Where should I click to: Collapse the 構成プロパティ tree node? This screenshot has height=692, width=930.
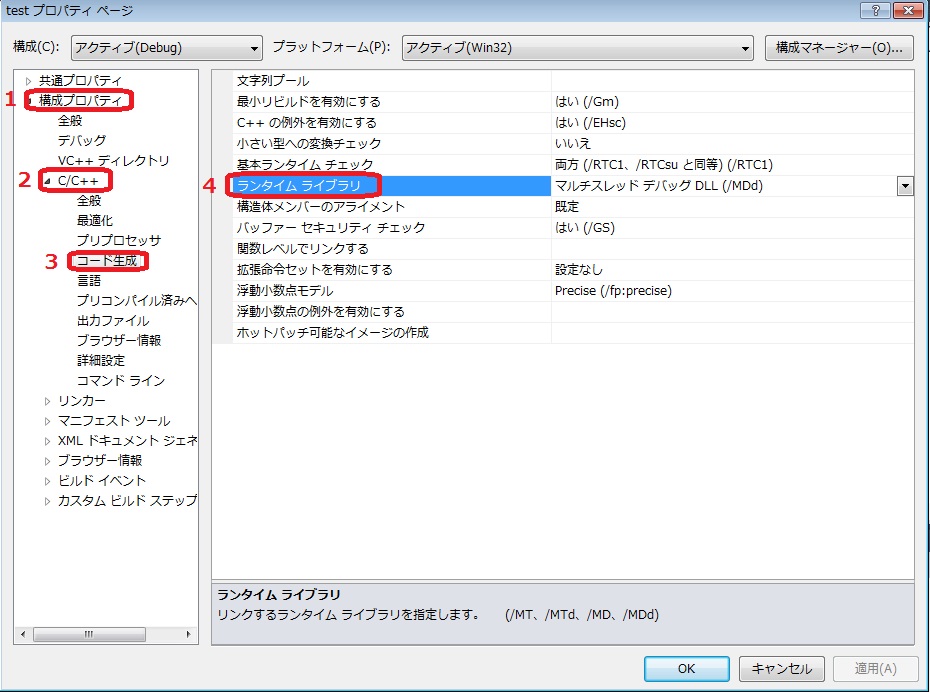29,101
